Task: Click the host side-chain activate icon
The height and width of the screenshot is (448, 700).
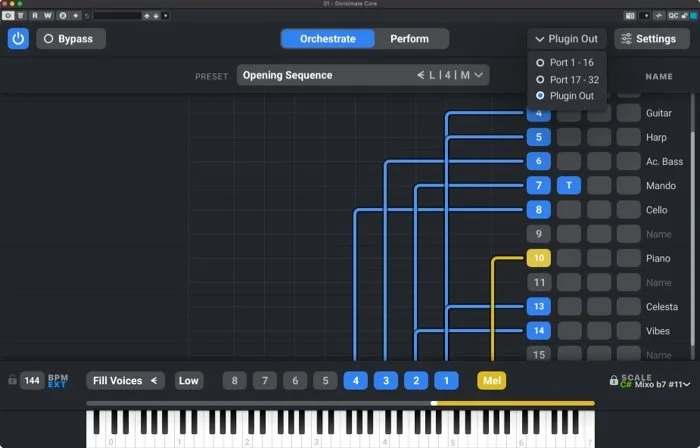Action: click(659, 16)
